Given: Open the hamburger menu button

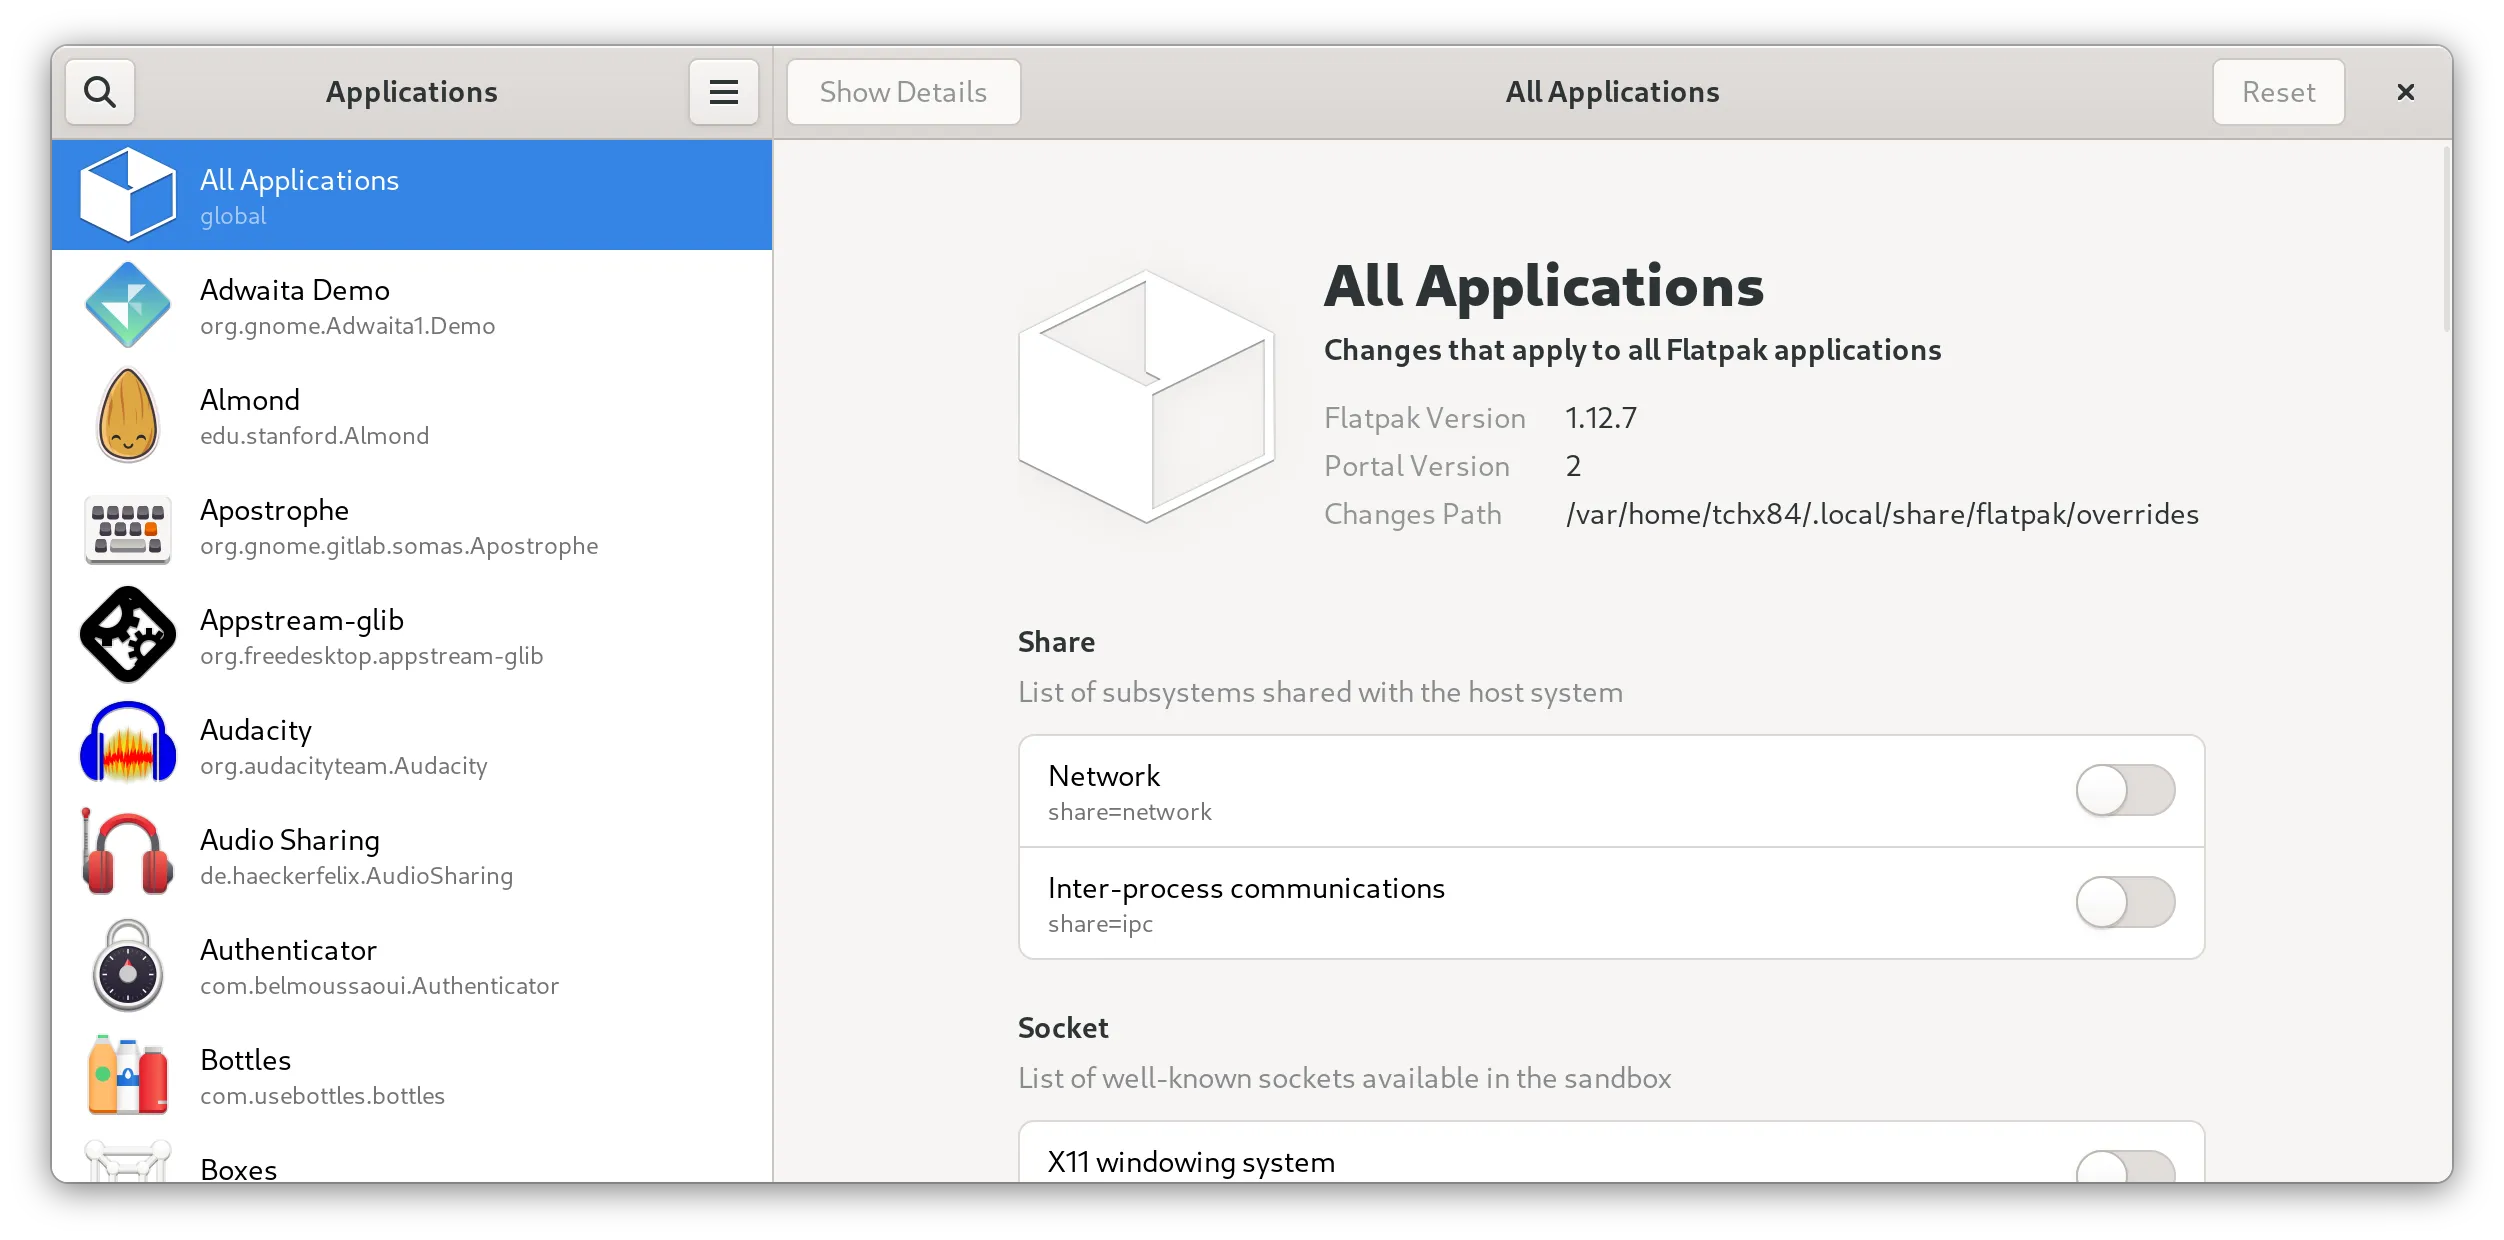Looking at the screenshot, I should (723, 92).
